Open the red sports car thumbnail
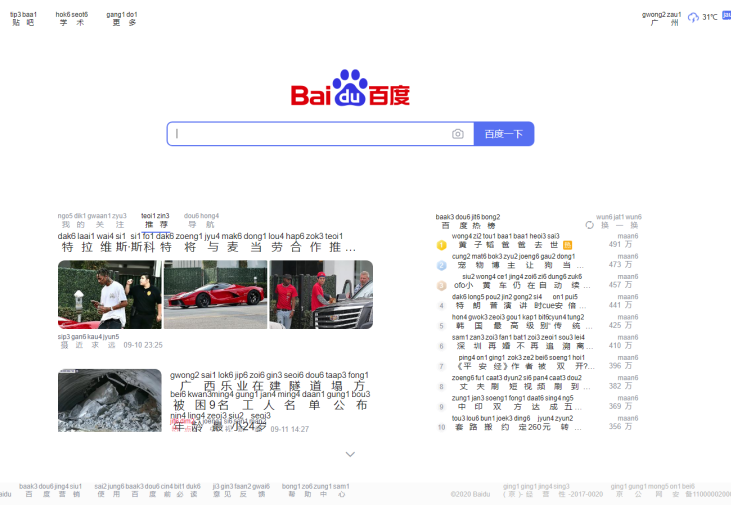 (x=215, y=295)
